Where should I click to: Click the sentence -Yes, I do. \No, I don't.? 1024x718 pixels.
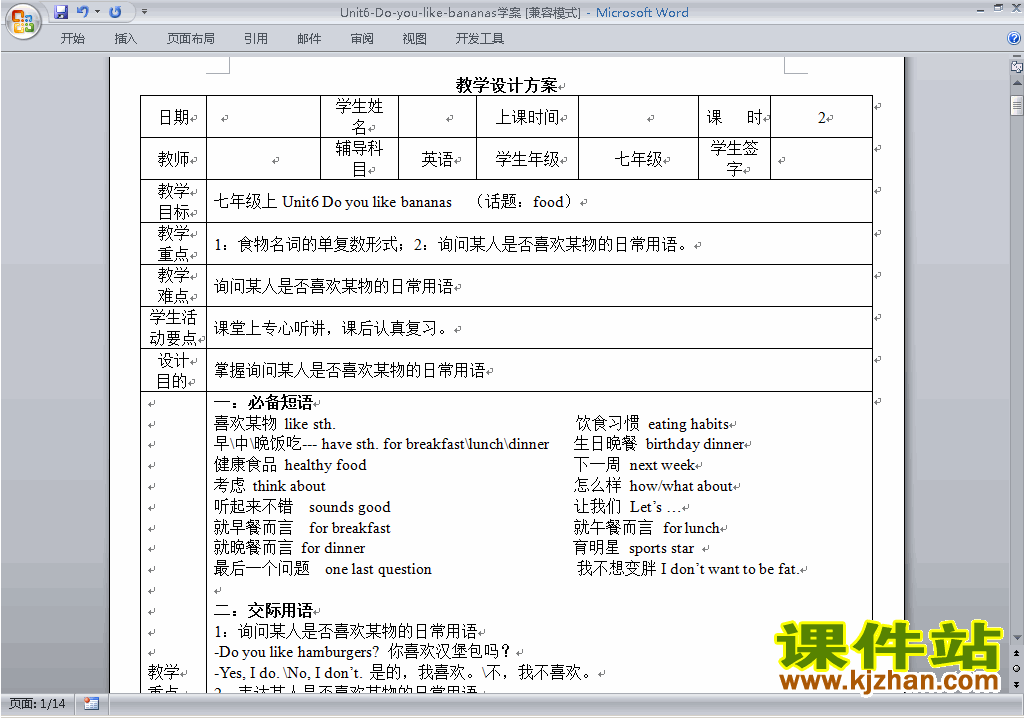click(x=288, y=673)
